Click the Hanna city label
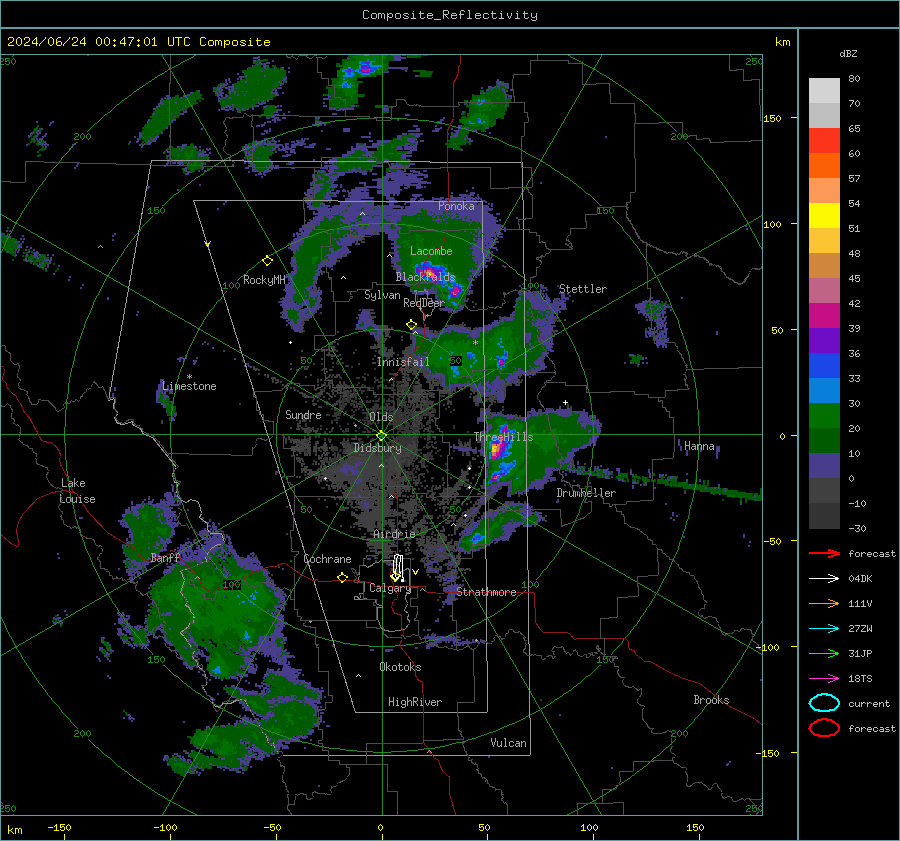Viewport: 900px width, 841px height. (699, 446)
